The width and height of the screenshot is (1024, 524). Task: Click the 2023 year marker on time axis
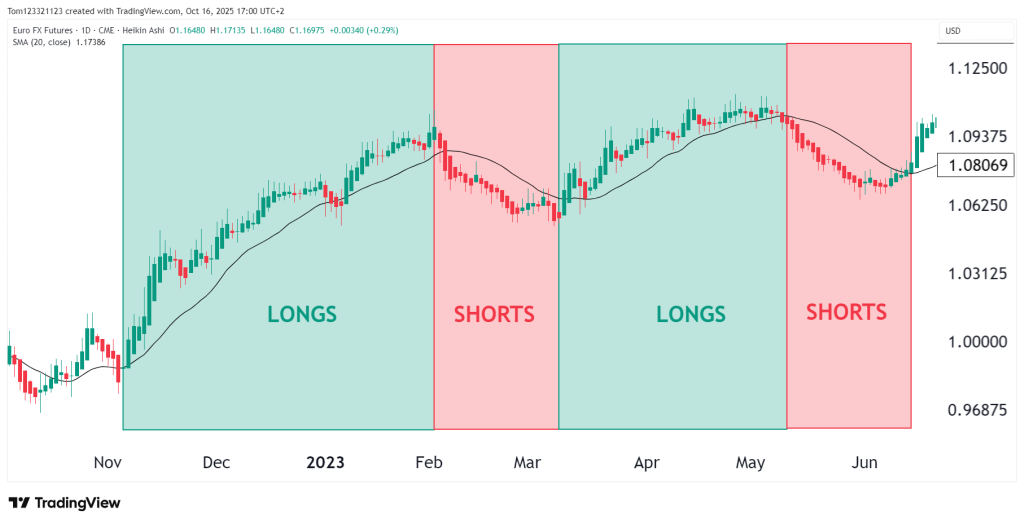click(x=325, y=463)
